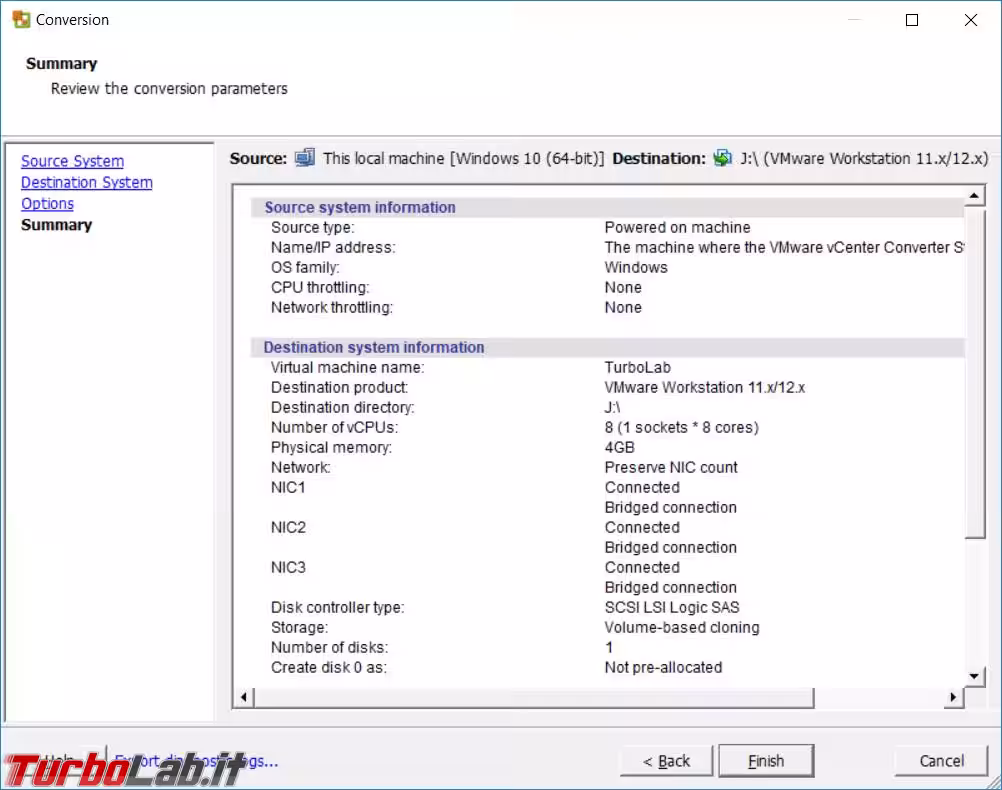1002x790 pixels.
Task: Minimize the Conversion window
Action: coord(855,19)
